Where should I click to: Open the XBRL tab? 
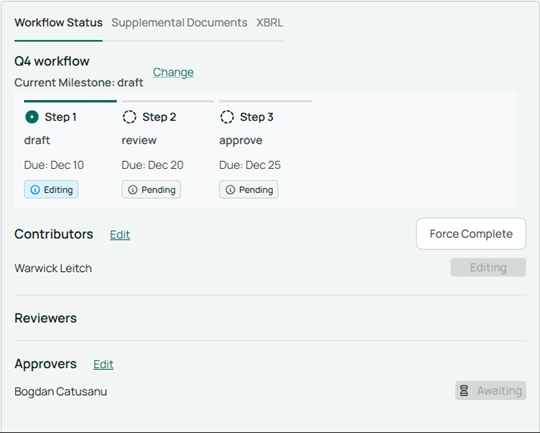coord(269,23)
